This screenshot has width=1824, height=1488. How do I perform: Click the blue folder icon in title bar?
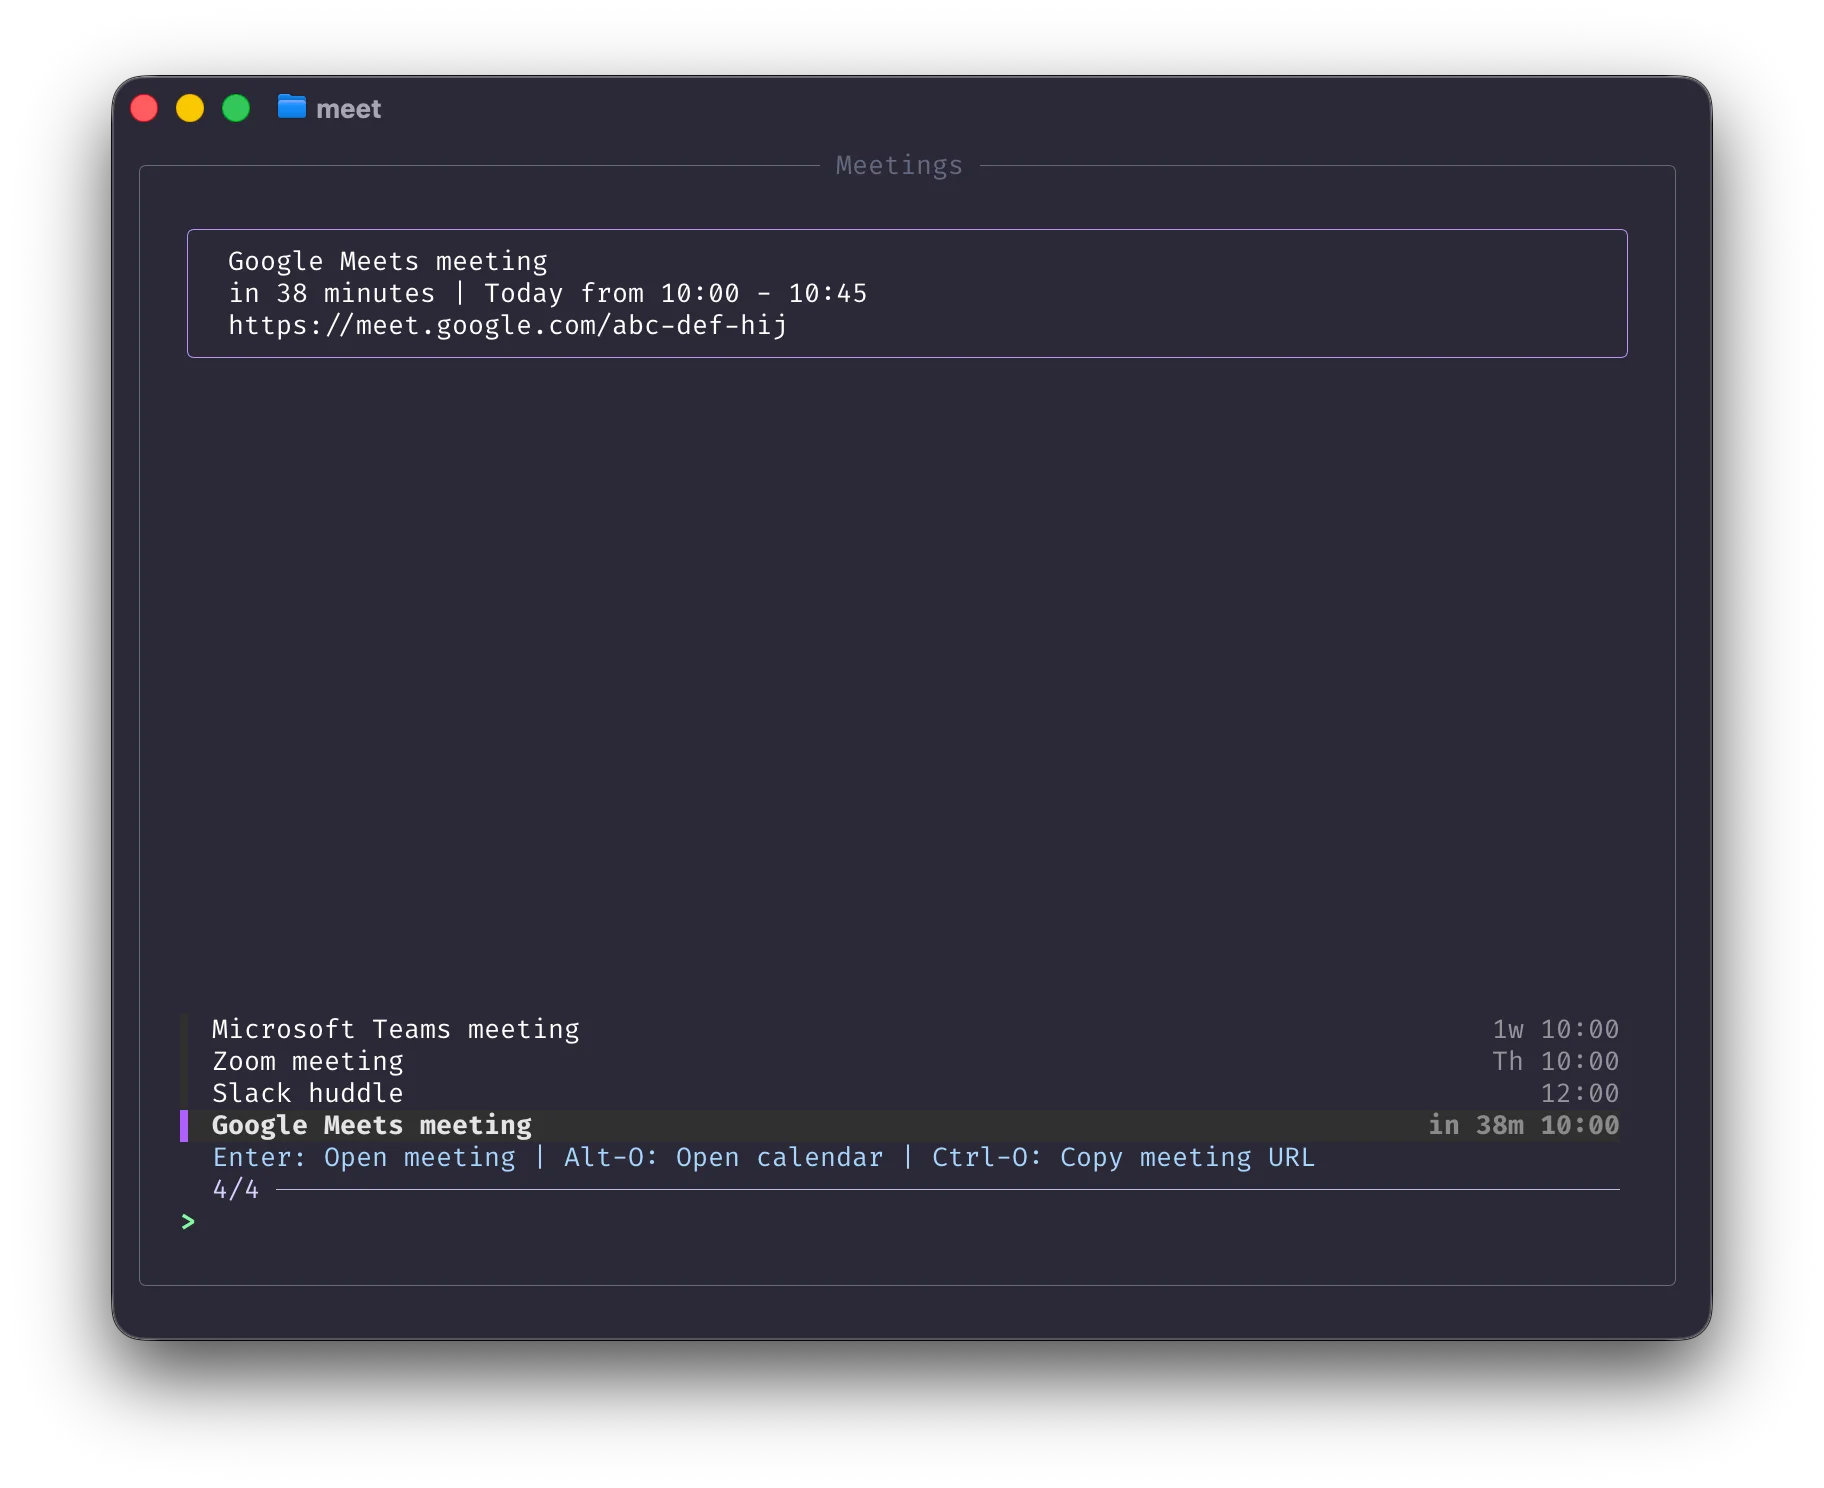[292, 107]
